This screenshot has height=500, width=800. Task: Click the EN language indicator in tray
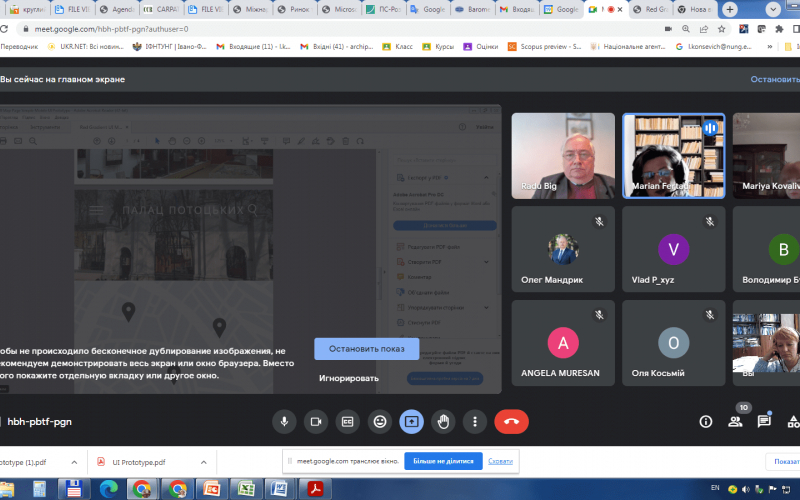pos(715,488)
